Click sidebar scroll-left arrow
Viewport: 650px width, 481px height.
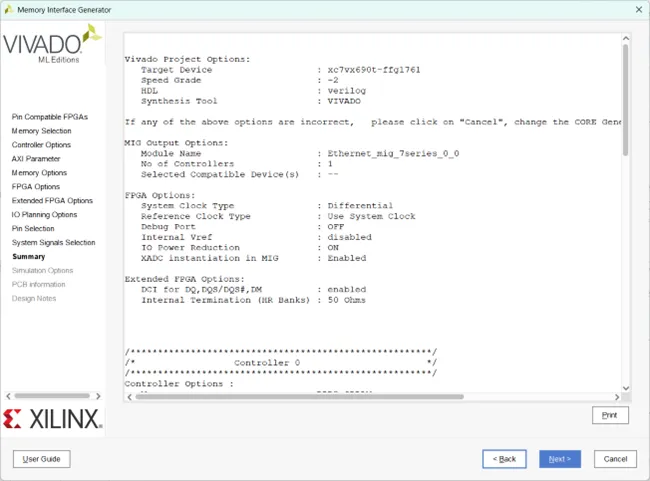click(8, 396)
